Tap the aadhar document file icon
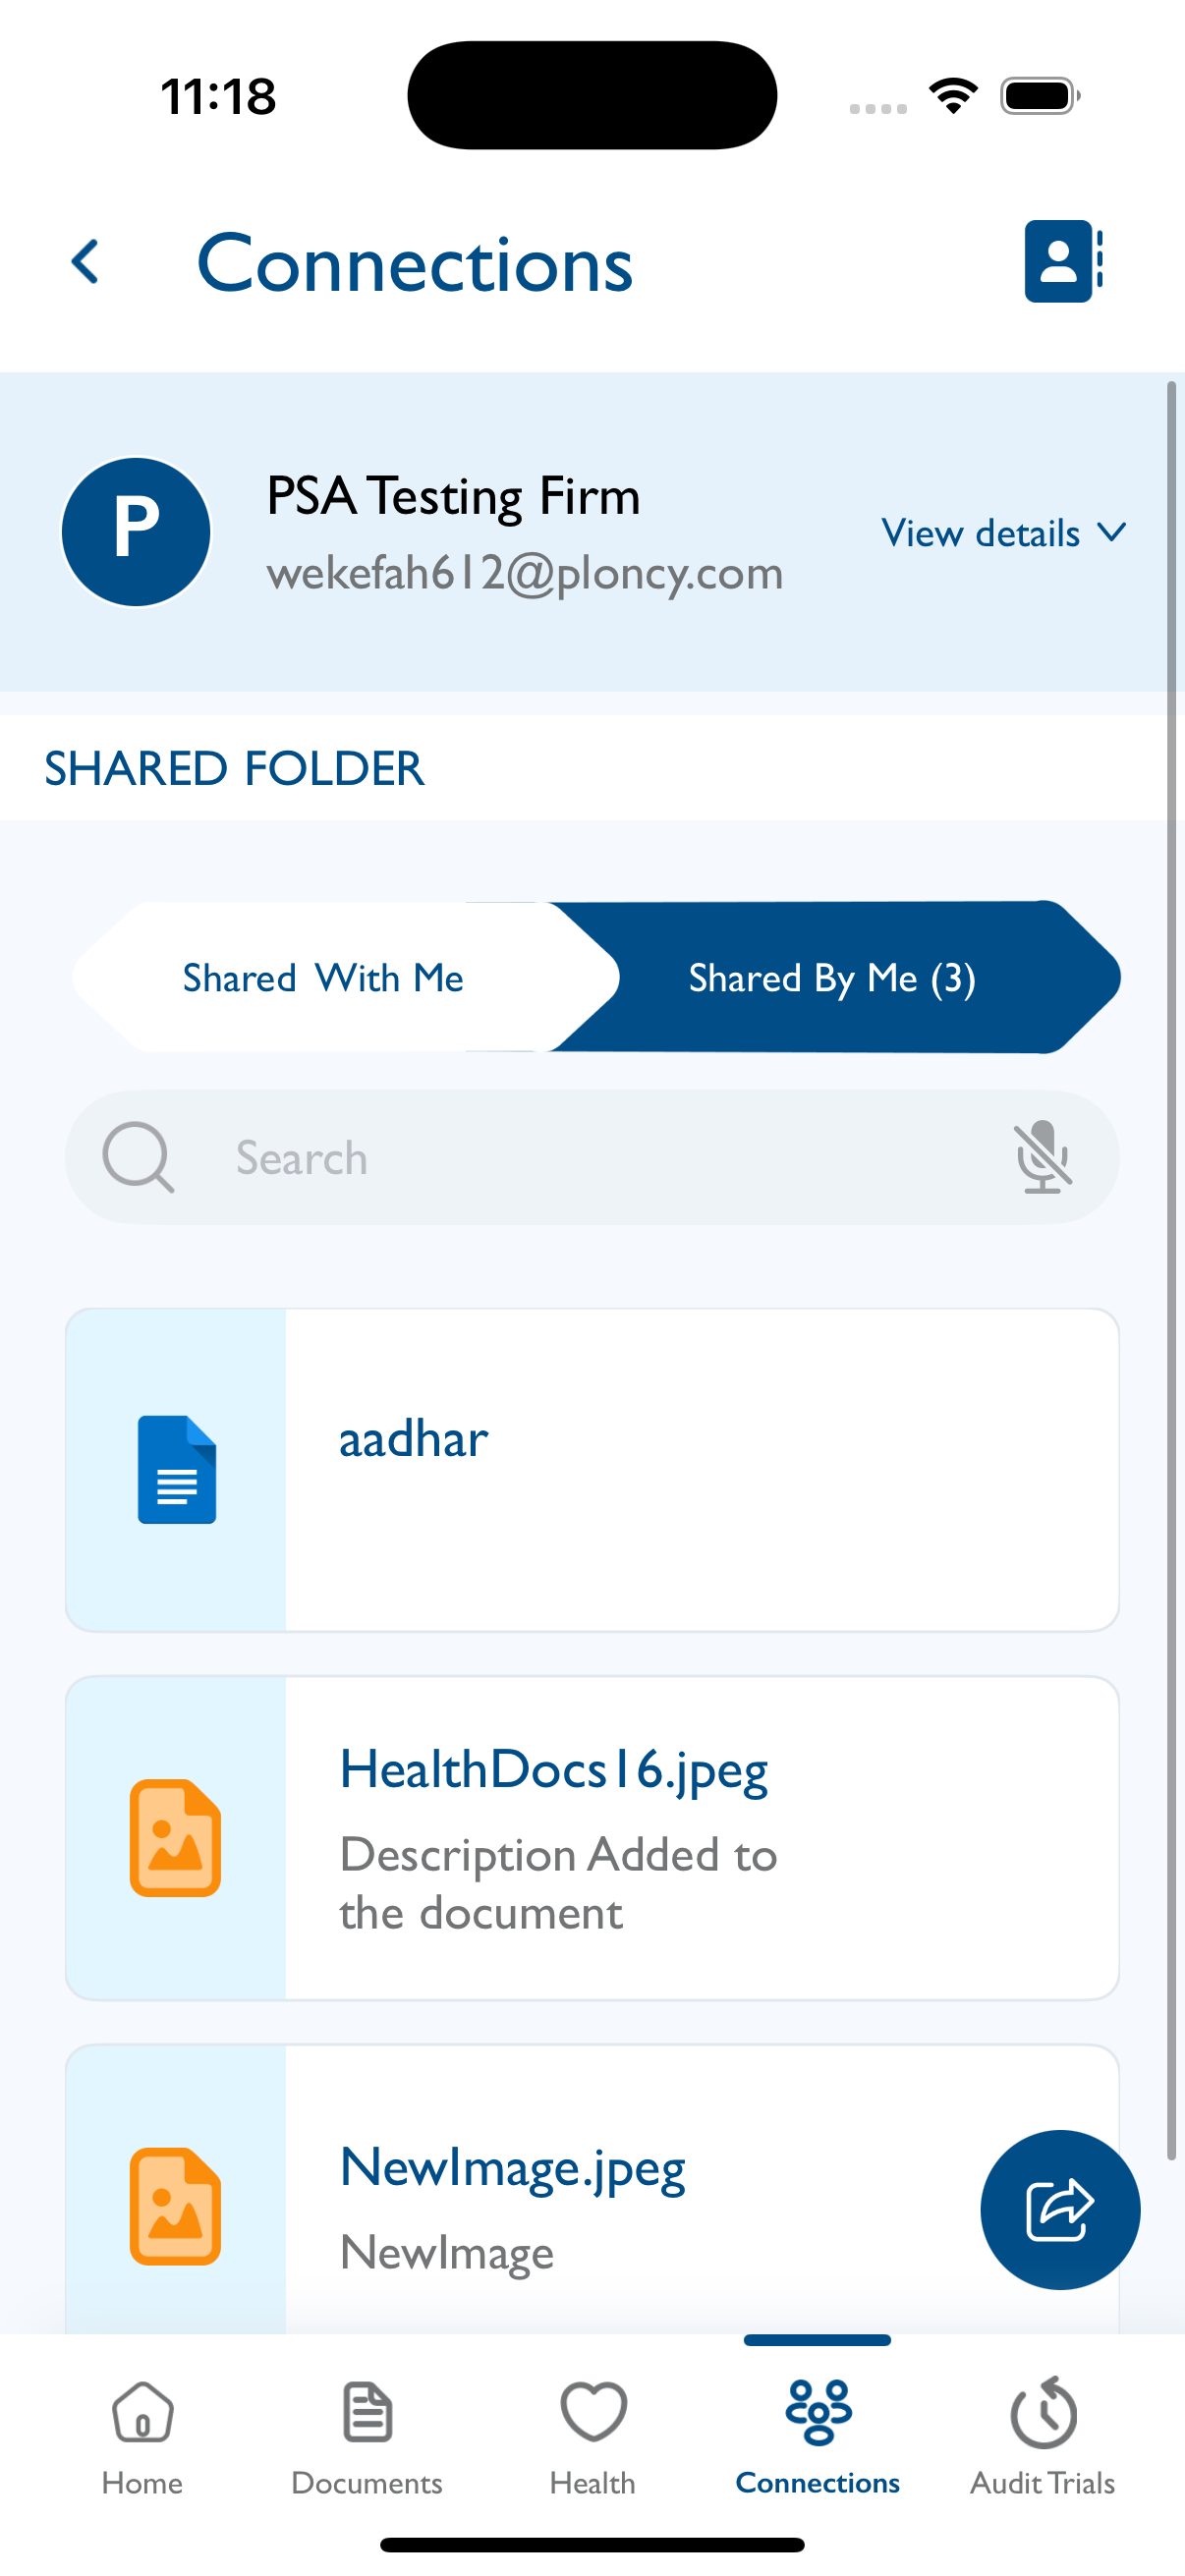Viewport: 1185px width, 2576px height. coord(176,1469)
